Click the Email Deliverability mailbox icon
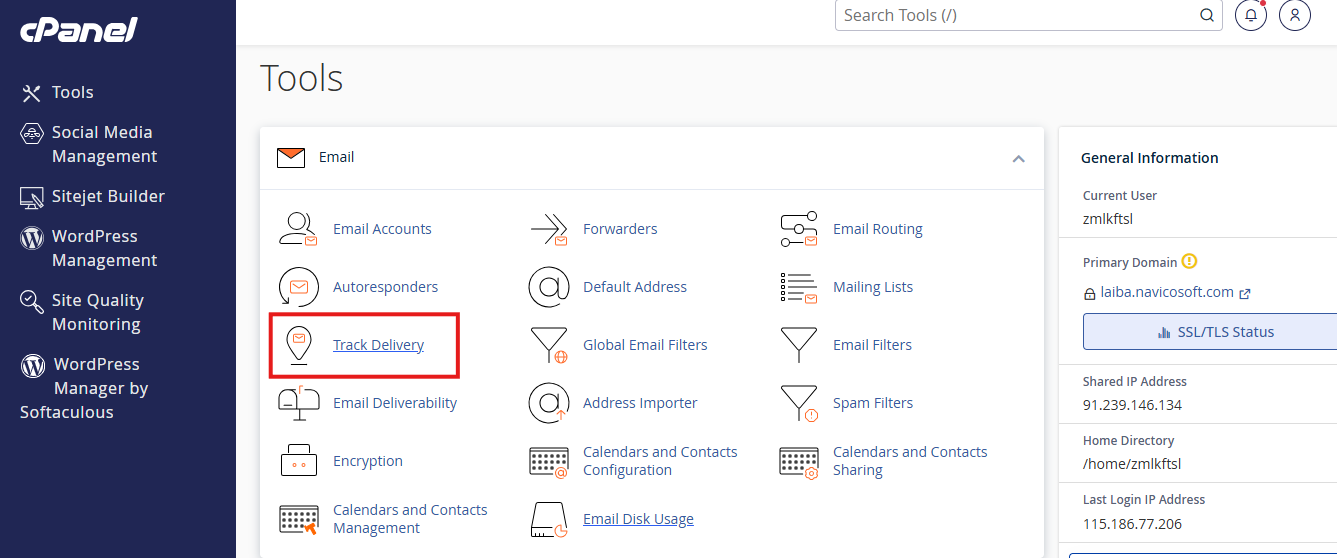1337x558 pixels. [298, 403]
